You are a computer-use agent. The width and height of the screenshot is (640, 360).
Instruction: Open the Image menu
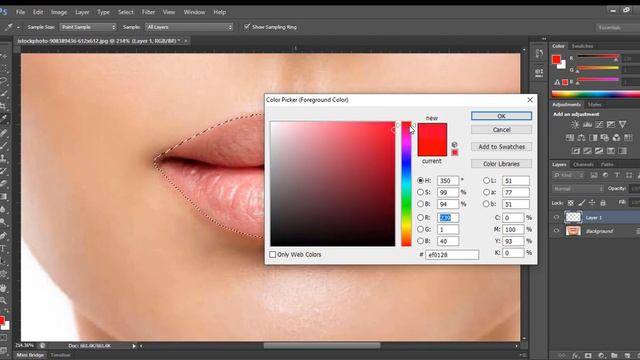59,12
